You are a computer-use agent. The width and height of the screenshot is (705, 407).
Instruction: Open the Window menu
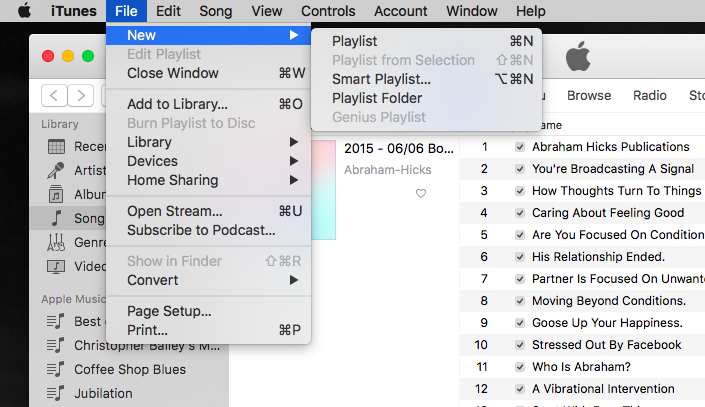click(x=472, y=11)
